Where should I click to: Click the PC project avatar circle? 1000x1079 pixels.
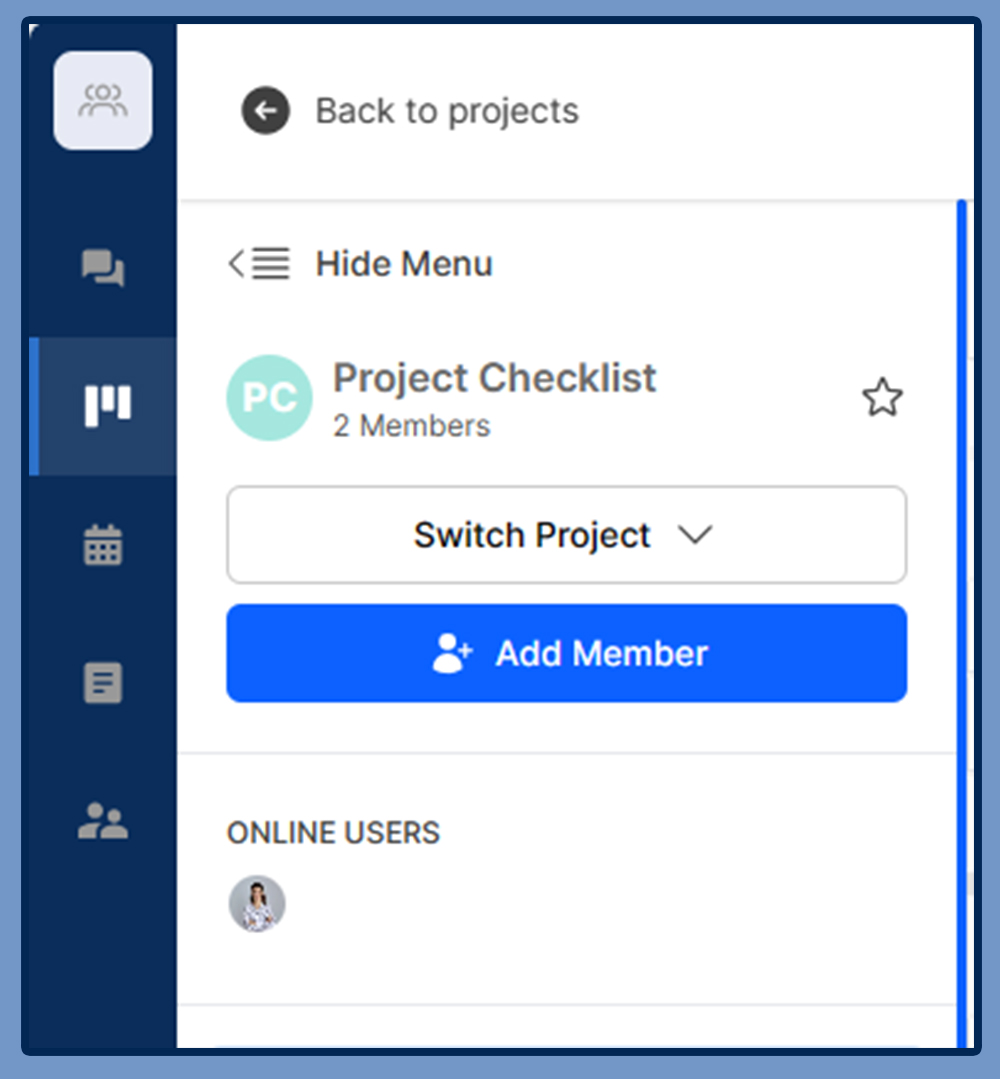tap(269, 398)
